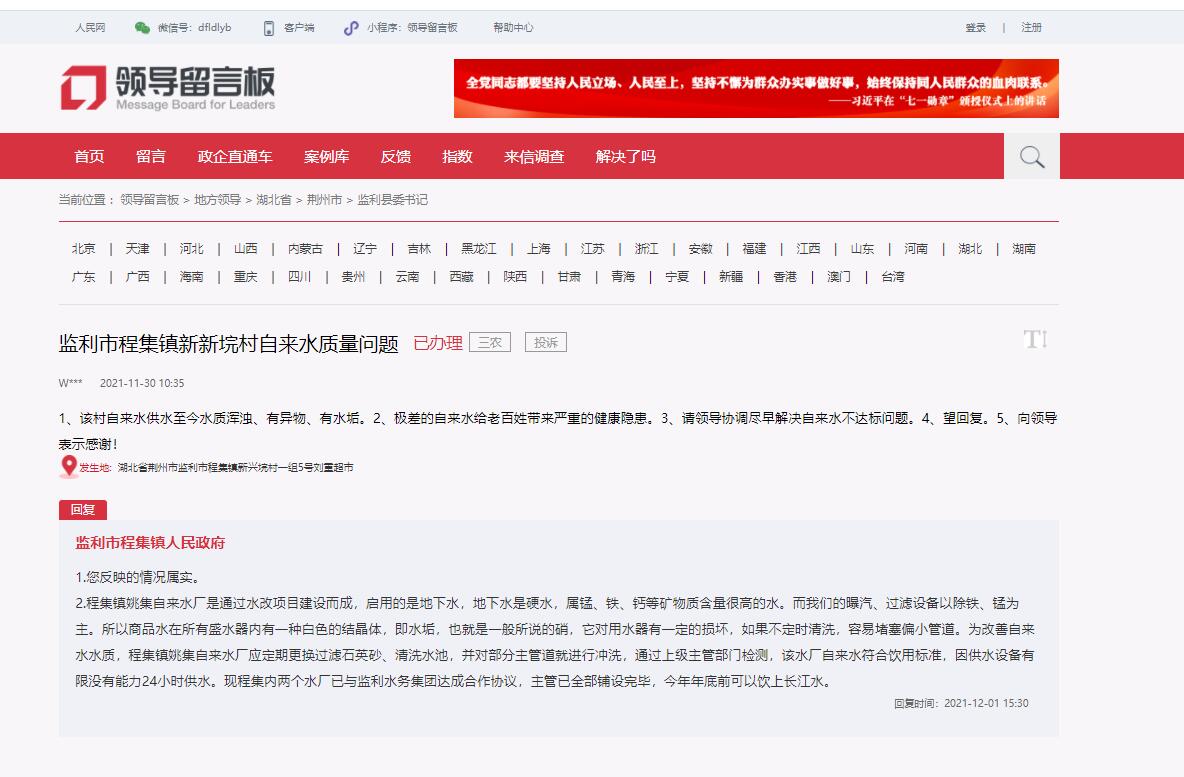Viewport: 1184px width, 777px height.
Task: Click the 注册 register link
Action: coord(1031,28)
